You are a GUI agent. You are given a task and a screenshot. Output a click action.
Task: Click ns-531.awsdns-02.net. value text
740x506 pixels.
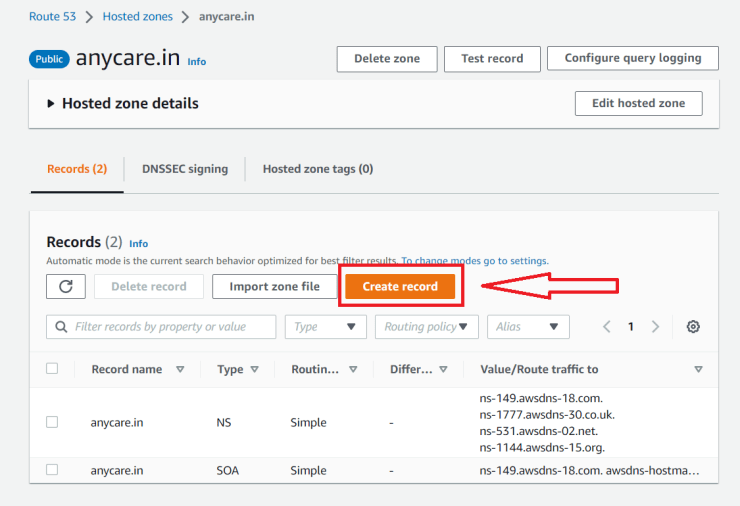538,431
